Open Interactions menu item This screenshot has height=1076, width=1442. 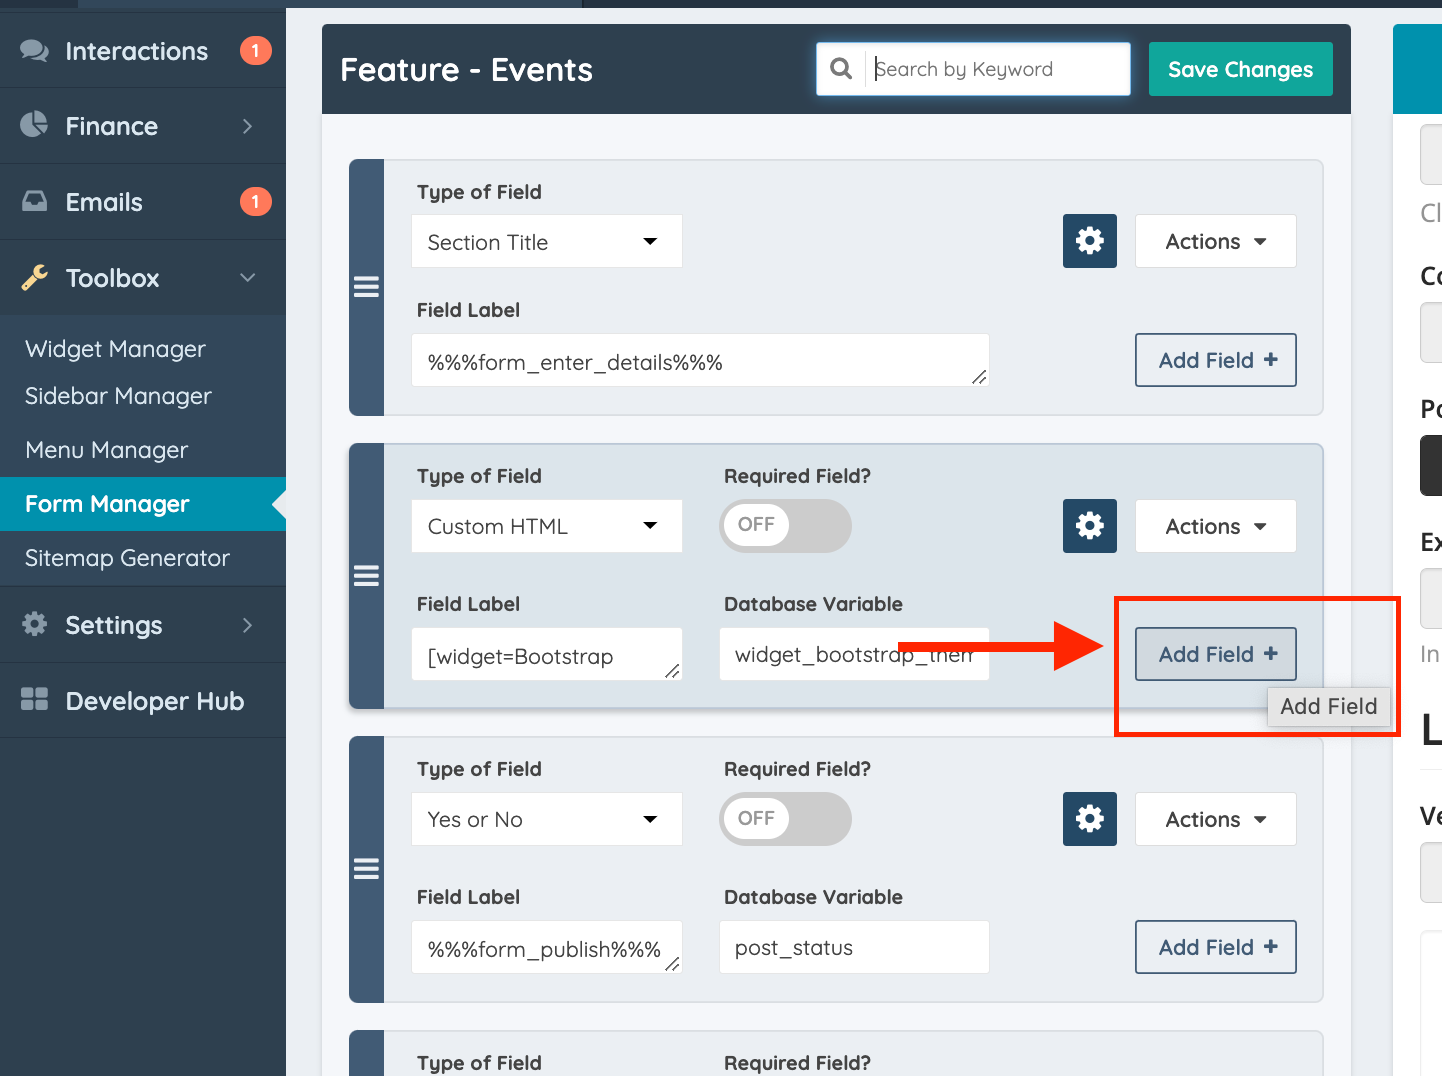click(143, 51)
